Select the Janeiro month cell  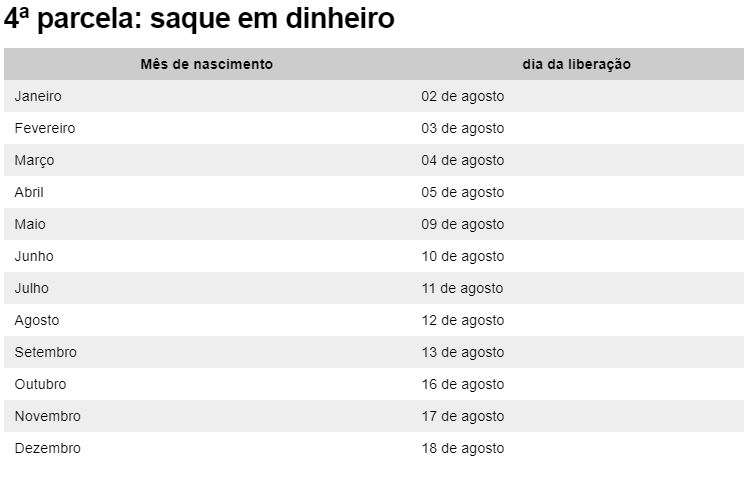(38, 96)
